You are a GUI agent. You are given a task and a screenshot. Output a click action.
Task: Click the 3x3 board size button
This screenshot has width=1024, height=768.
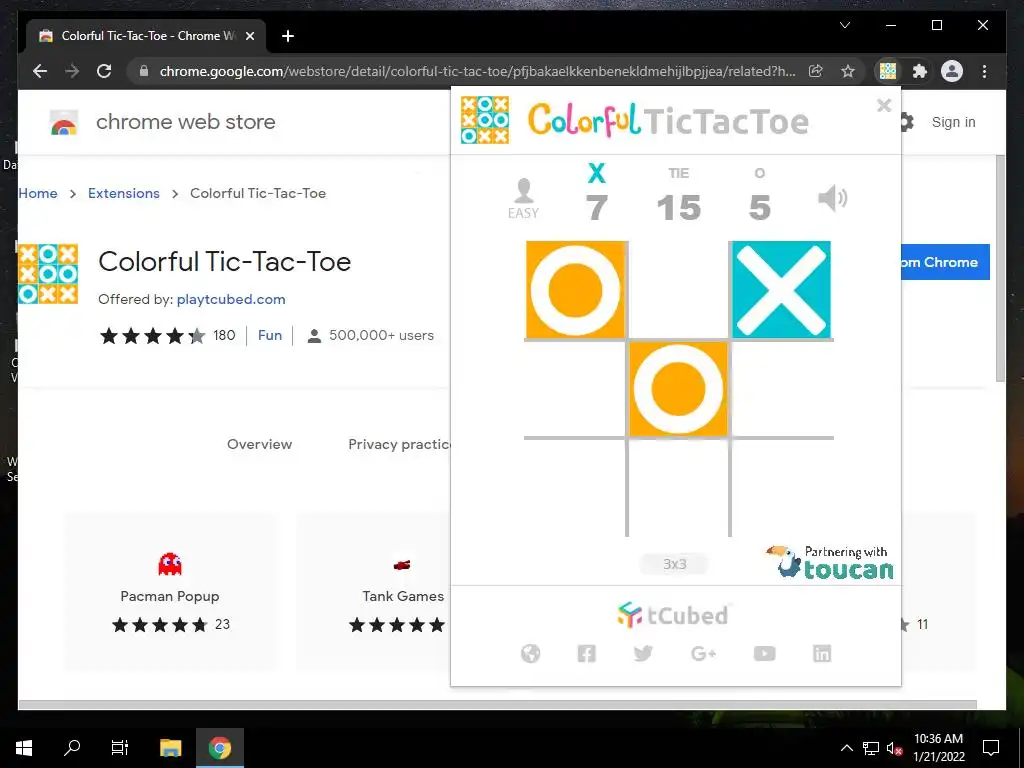[675, 564]
